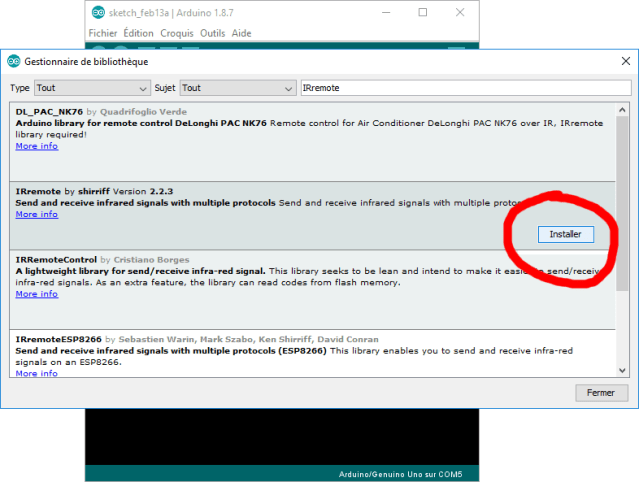The height and width of the screenshot is (482, 639).
Task: Open More info for IRRemoteControl
Action: coord(36,294)
